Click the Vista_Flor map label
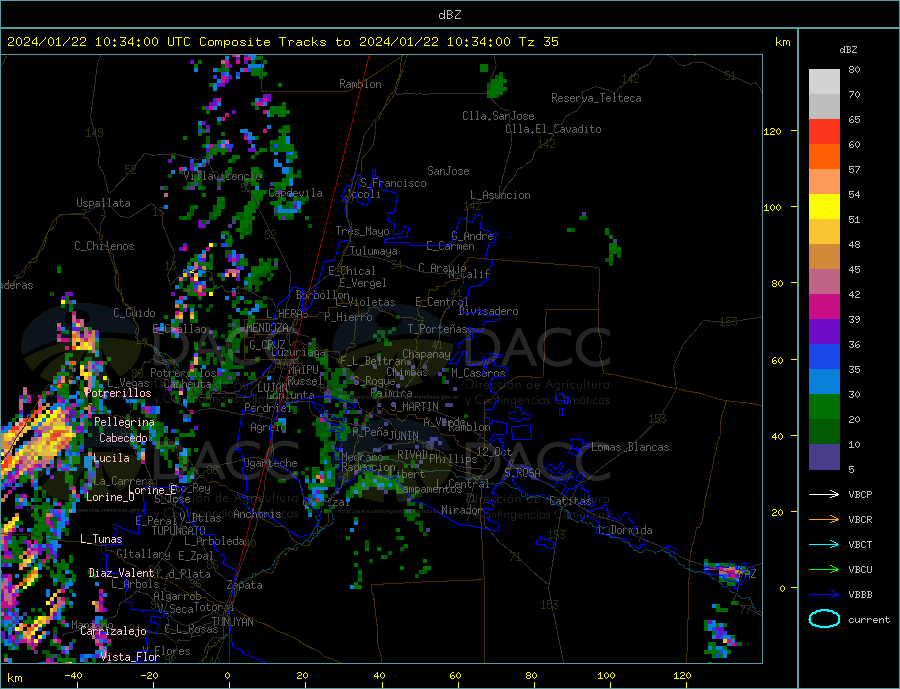This screenshot has width=900, height=689. (x=130, y=657)
